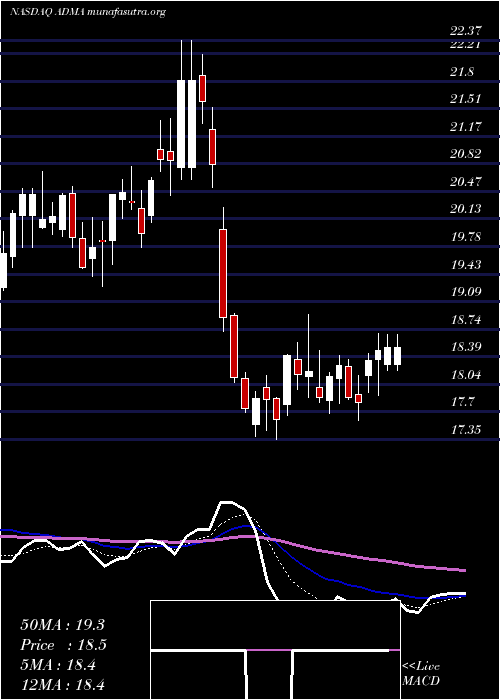Select the 18.39 price level label
500x700 pixels.
pos(466,347)
